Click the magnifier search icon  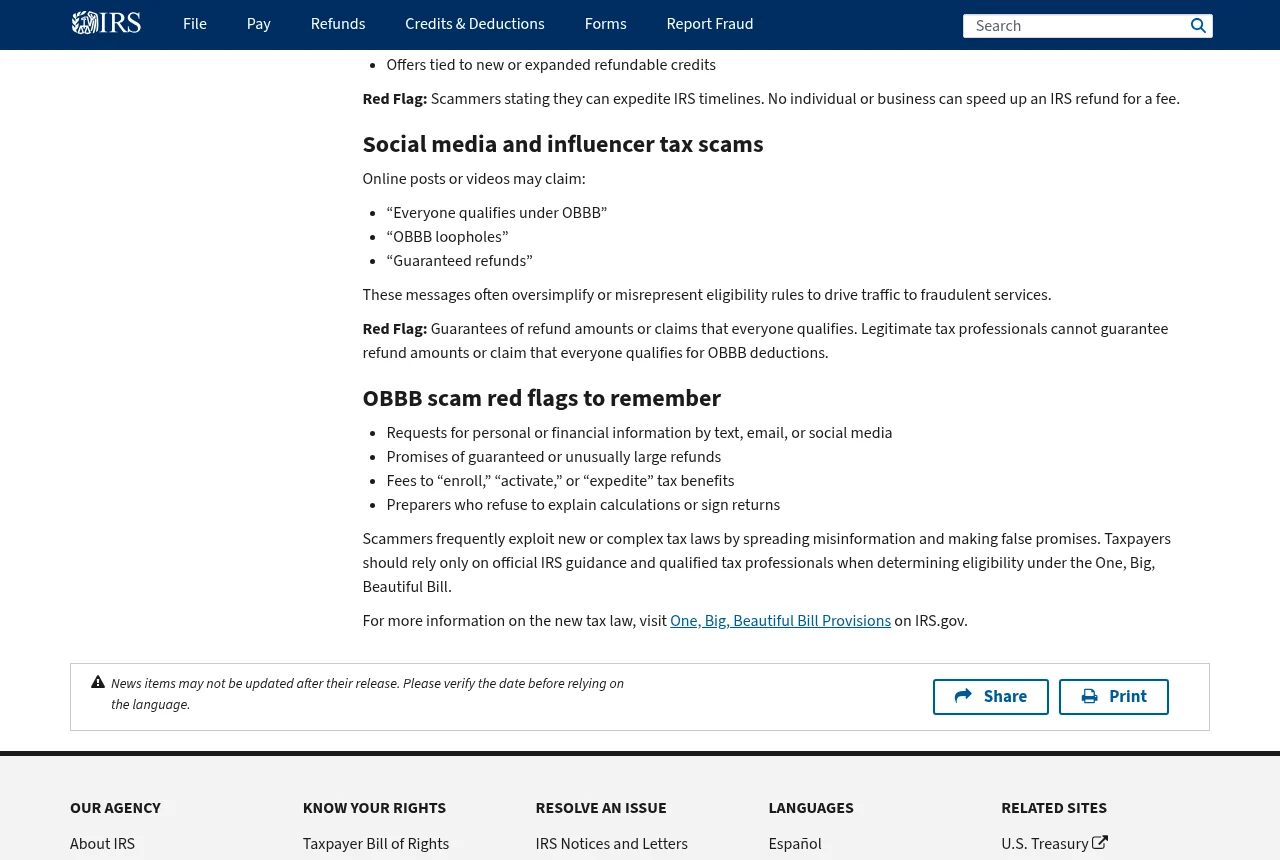click(x=1198, y=26)
